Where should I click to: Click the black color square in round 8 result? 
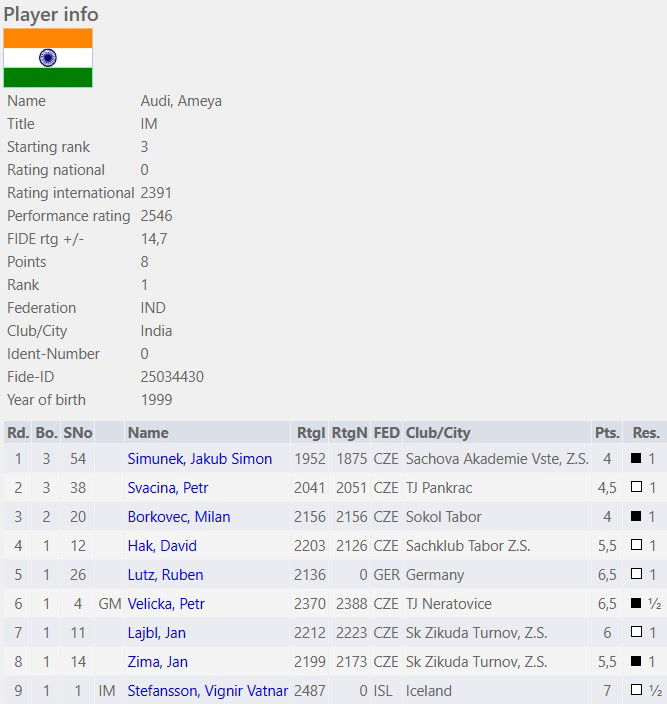click(x=636, y=662)
